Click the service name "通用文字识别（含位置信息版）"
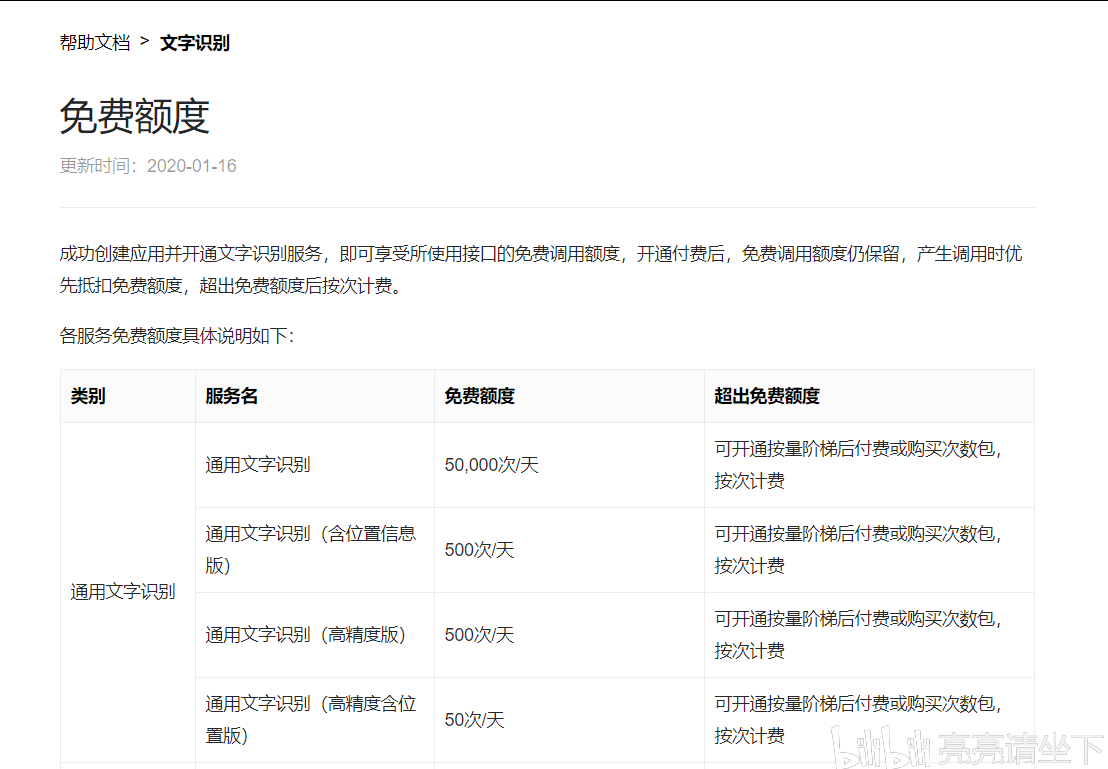The image size is (1108, 769). coord(311,550)
